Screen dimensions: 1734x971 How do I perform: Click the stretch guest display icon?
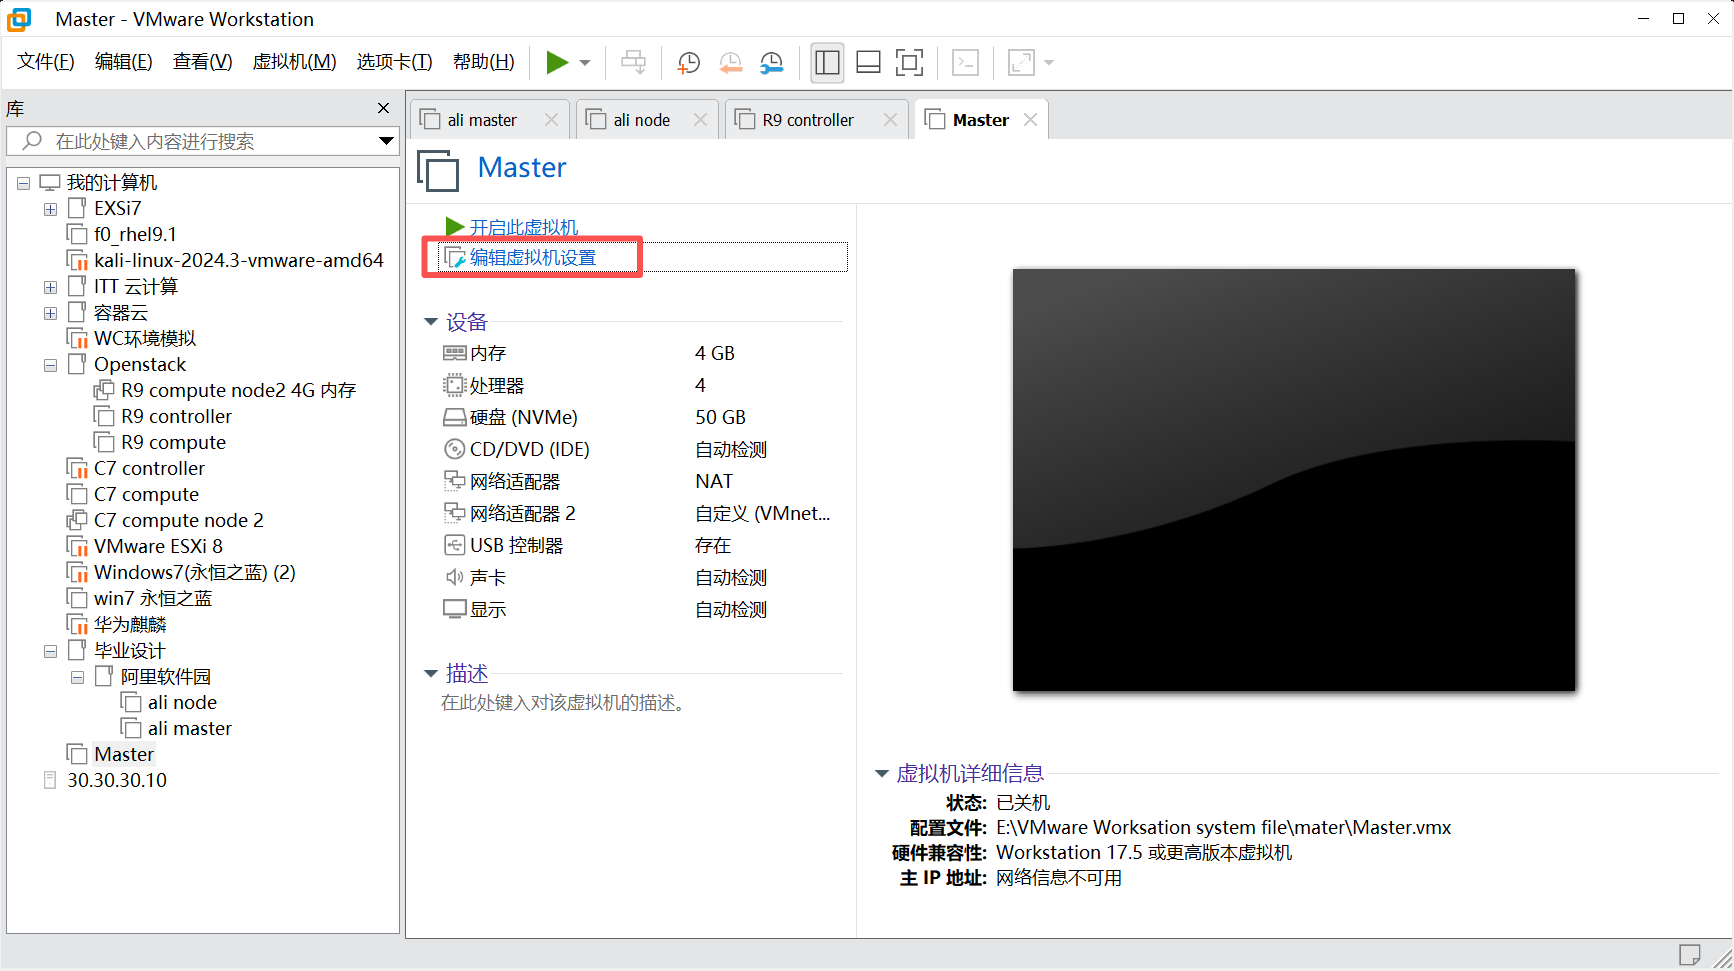(x=1021, y=62)
